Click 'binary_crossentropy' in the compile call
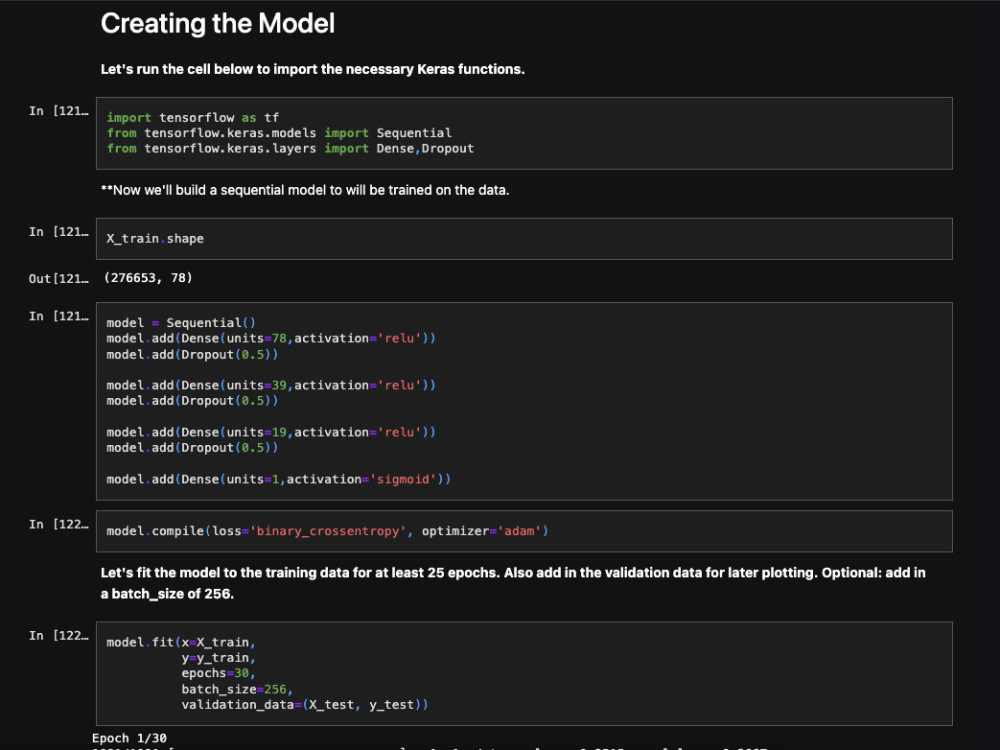This screenshot has height=750, width=1000. point(328,531)
